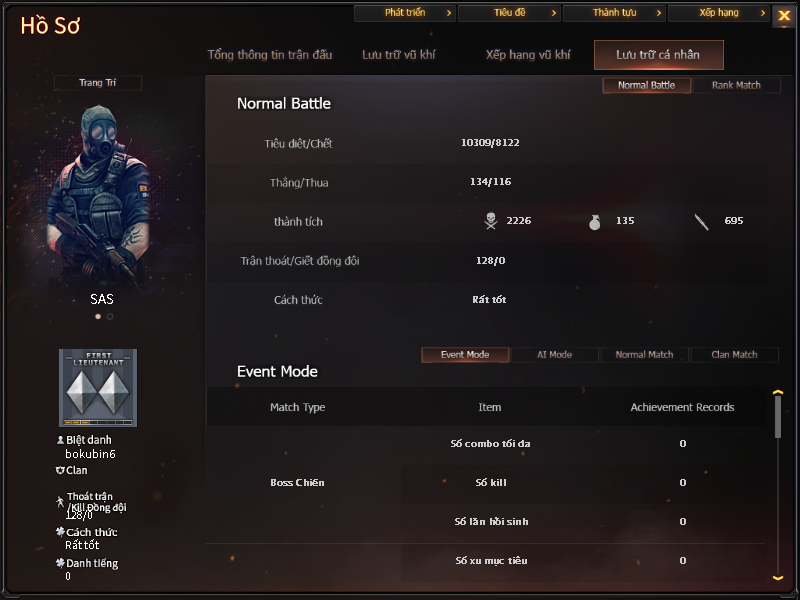Click the grenade kills icon
The image size is (800, 600).
pyautogui.click(x=594, y=222)
